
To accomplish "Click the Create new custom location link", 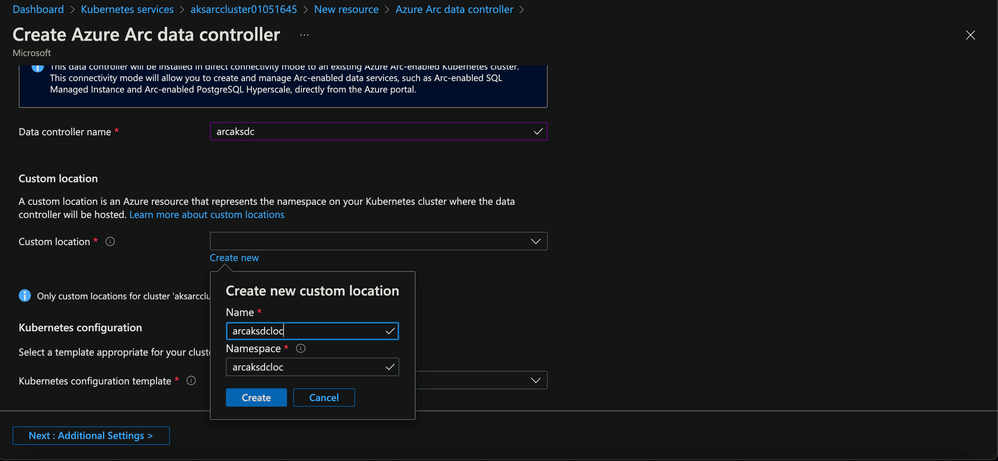I will [x=234, y=258].
